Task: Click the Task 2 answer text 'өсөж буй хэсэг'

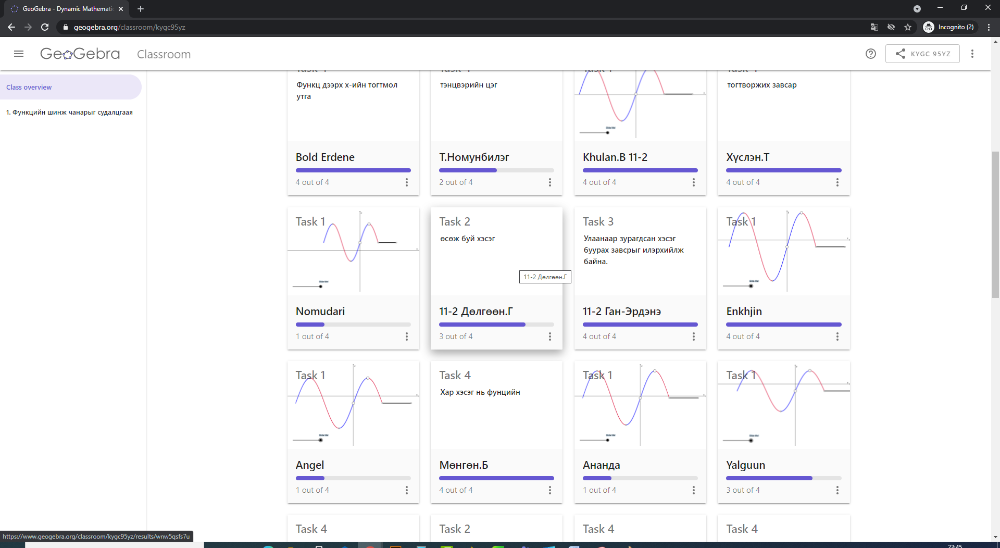Action: 467,239
